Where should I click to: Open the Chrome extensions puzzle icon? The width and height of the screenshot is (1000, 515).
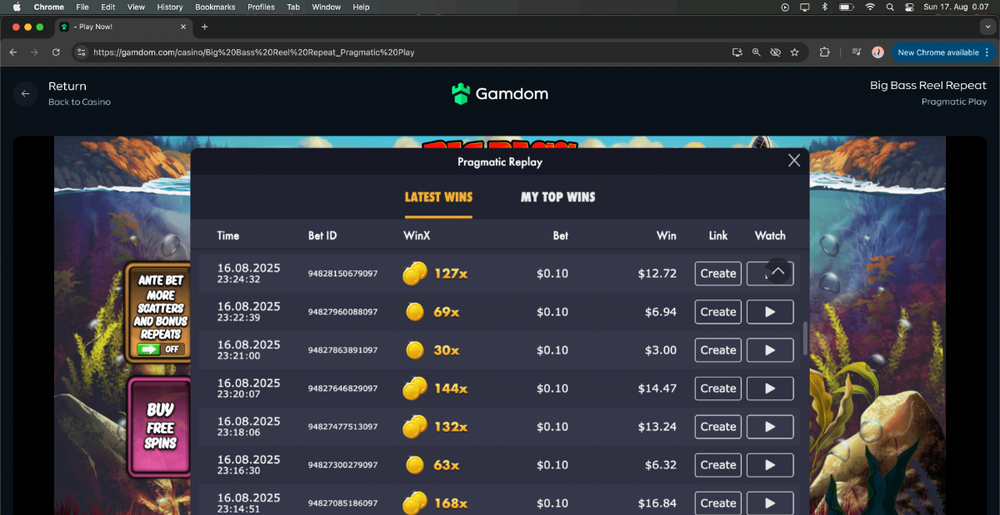click(825, 52)
